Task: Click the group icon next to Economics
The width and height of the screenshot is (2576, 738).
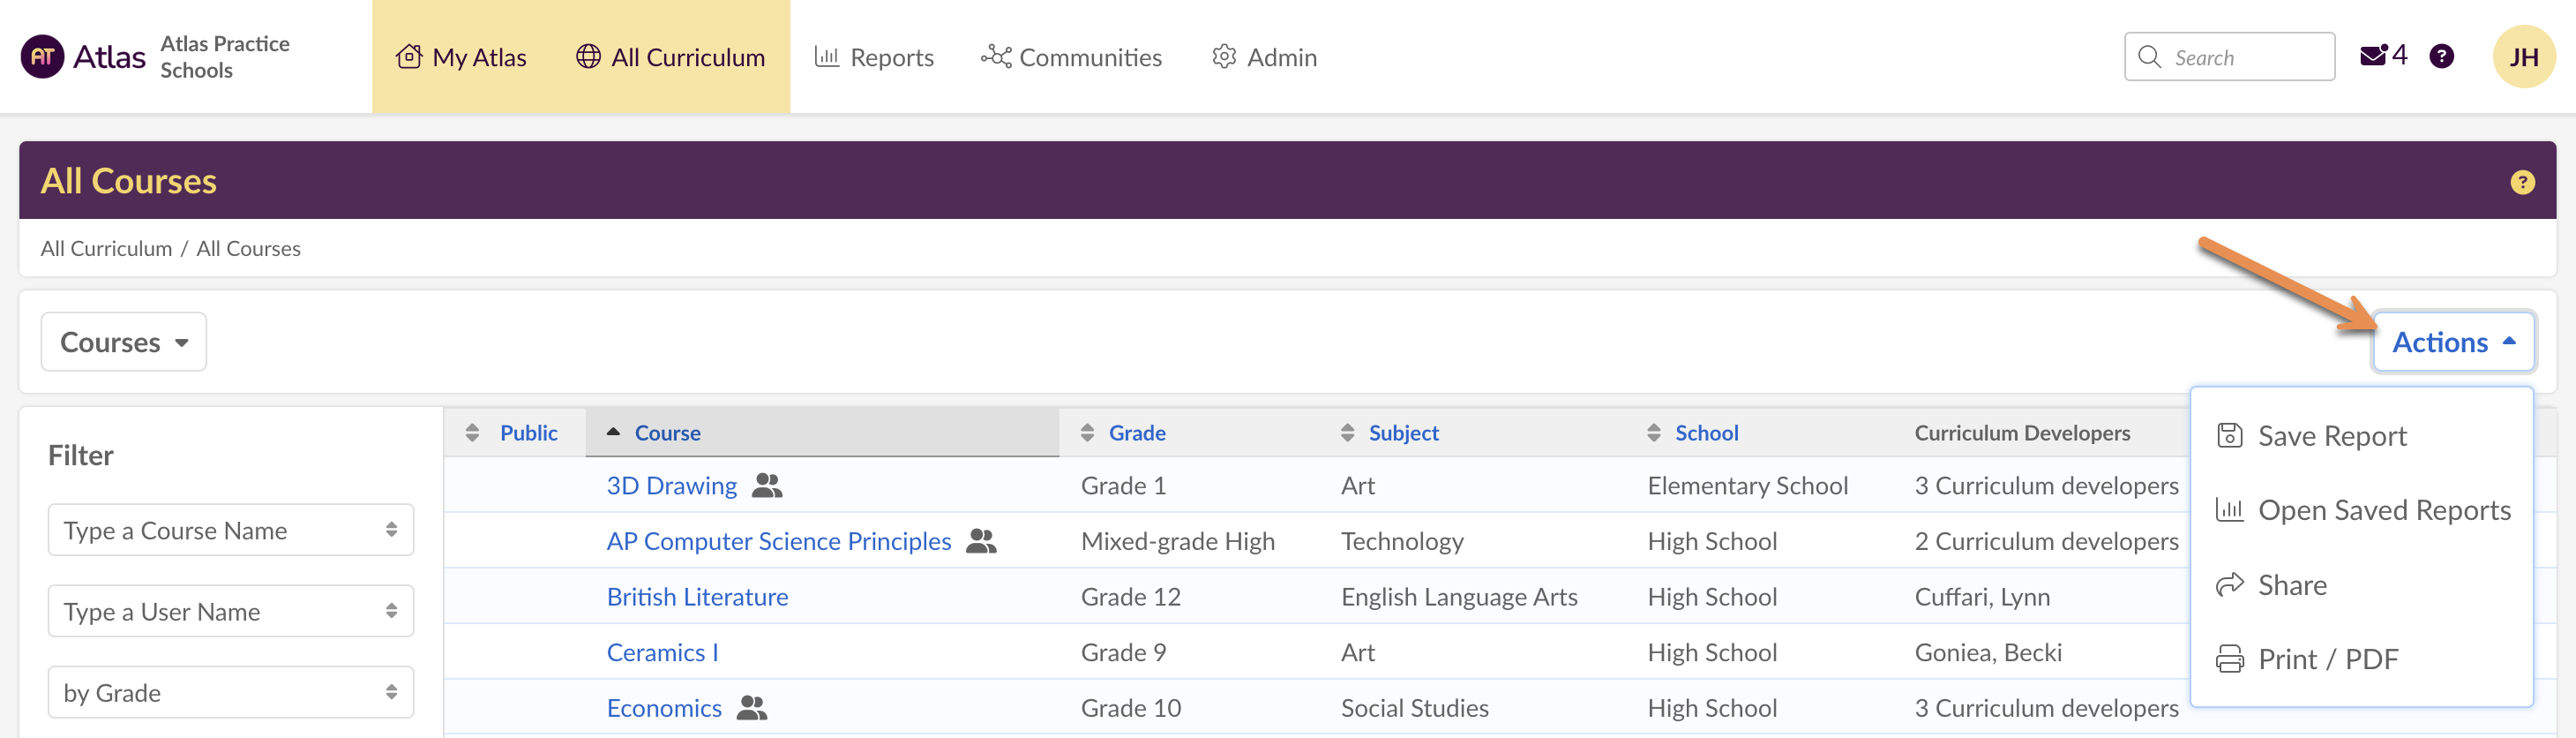Action: 752,708
